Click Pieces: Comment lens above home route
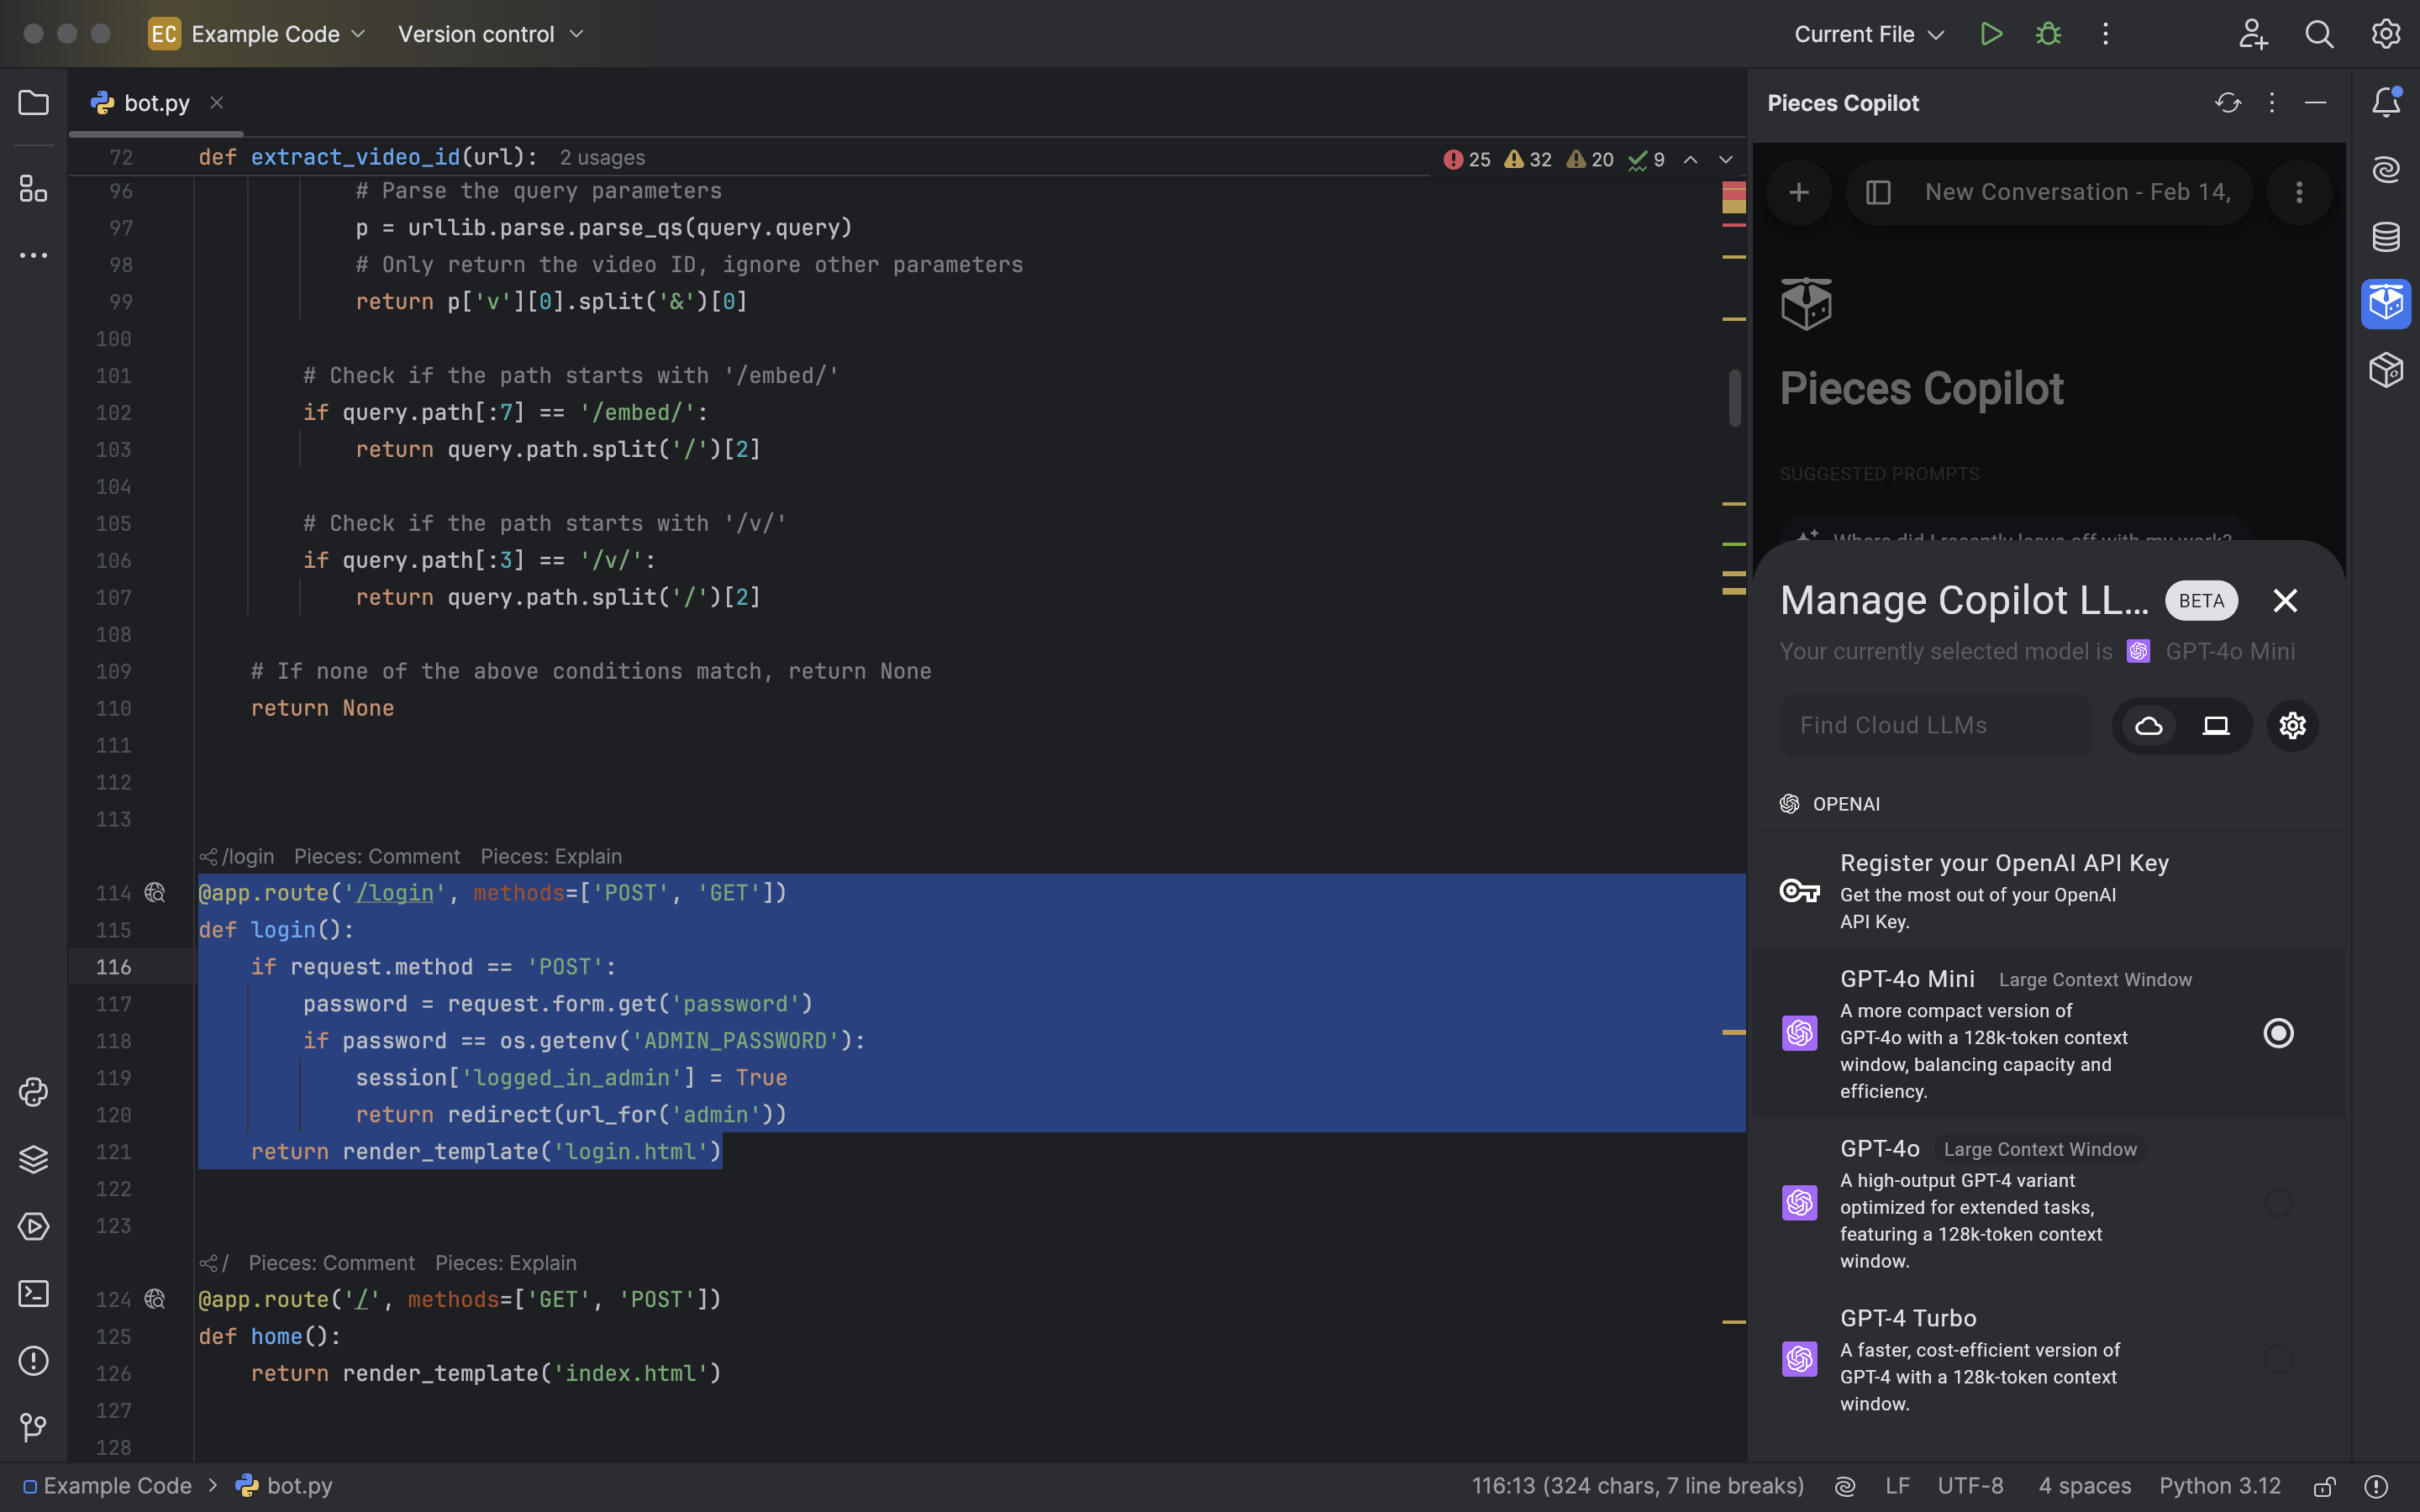This screenshot has width=2420, height=1512. 332,1263
